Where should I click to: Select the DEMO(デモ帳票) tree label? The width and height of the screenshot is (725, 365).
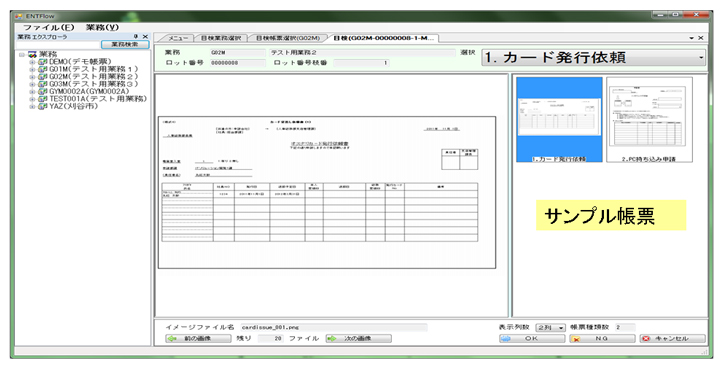80,62
